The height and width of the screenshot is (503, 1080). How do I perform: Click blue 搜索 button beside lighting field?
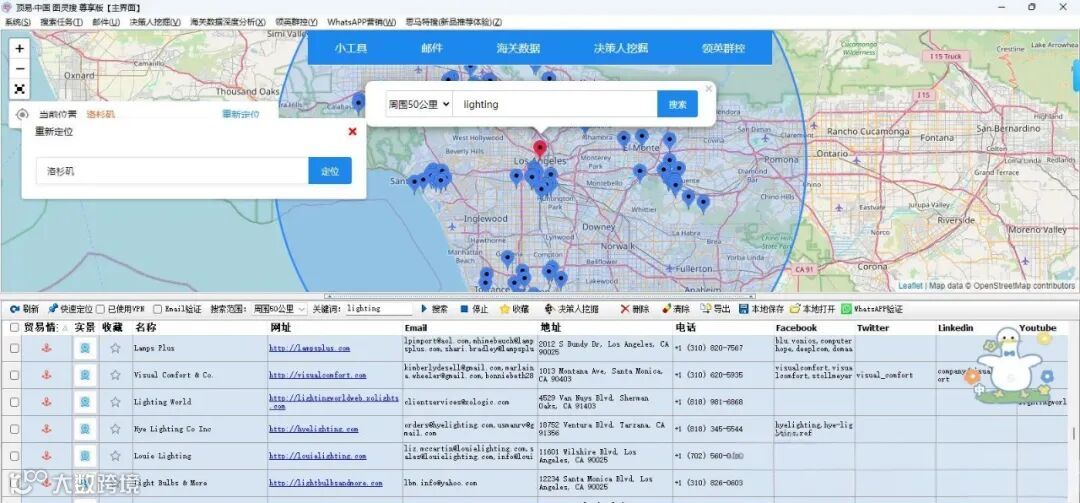[x=678, y=104]
